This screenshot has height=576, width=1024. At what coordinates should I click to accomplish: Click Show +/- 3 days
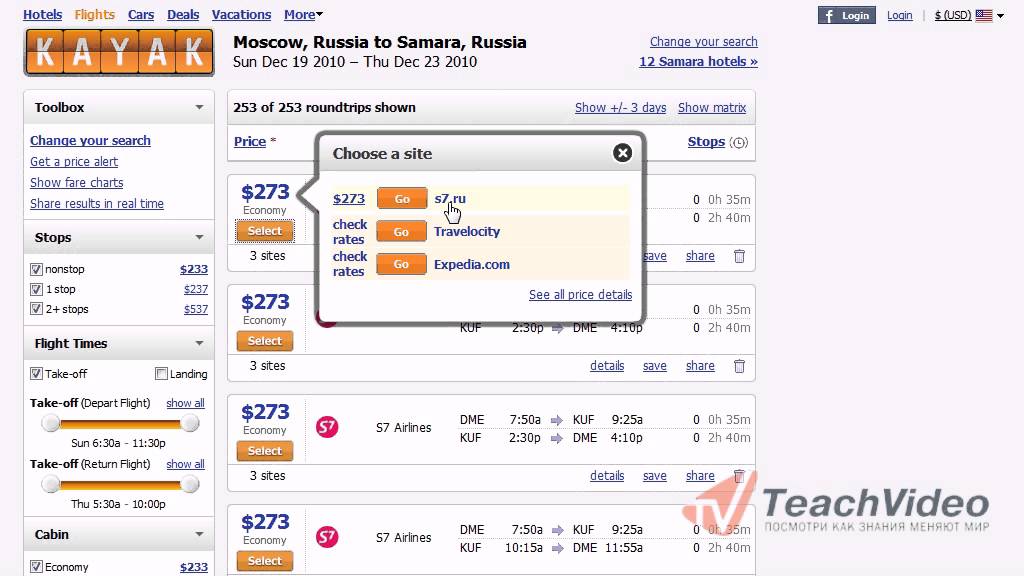point(620,108)
